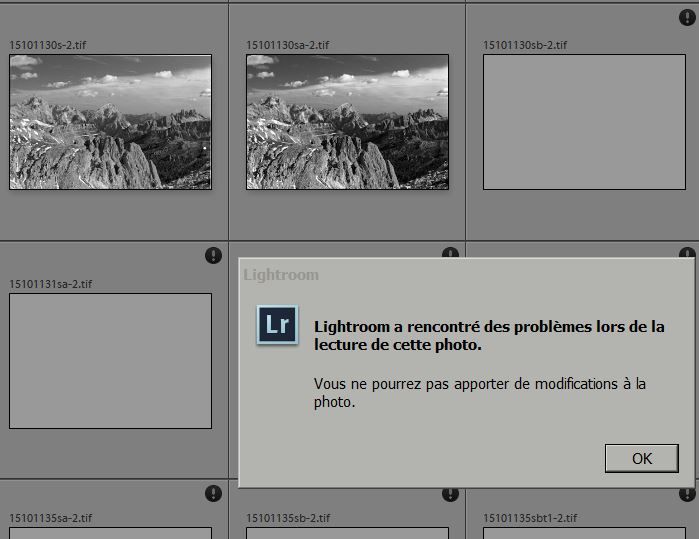Select the empty 15101130sb-2.tif thumbnail
The width and height of the screenshot is (699, 539).
pos(584,122)
